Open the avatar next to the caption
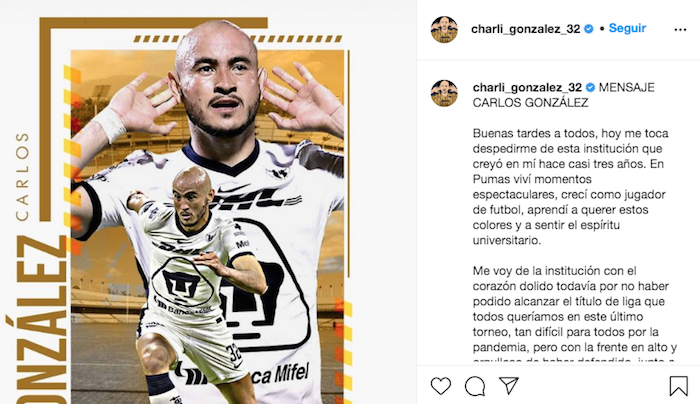The image size is (700, 404). (x=444, y=93)
